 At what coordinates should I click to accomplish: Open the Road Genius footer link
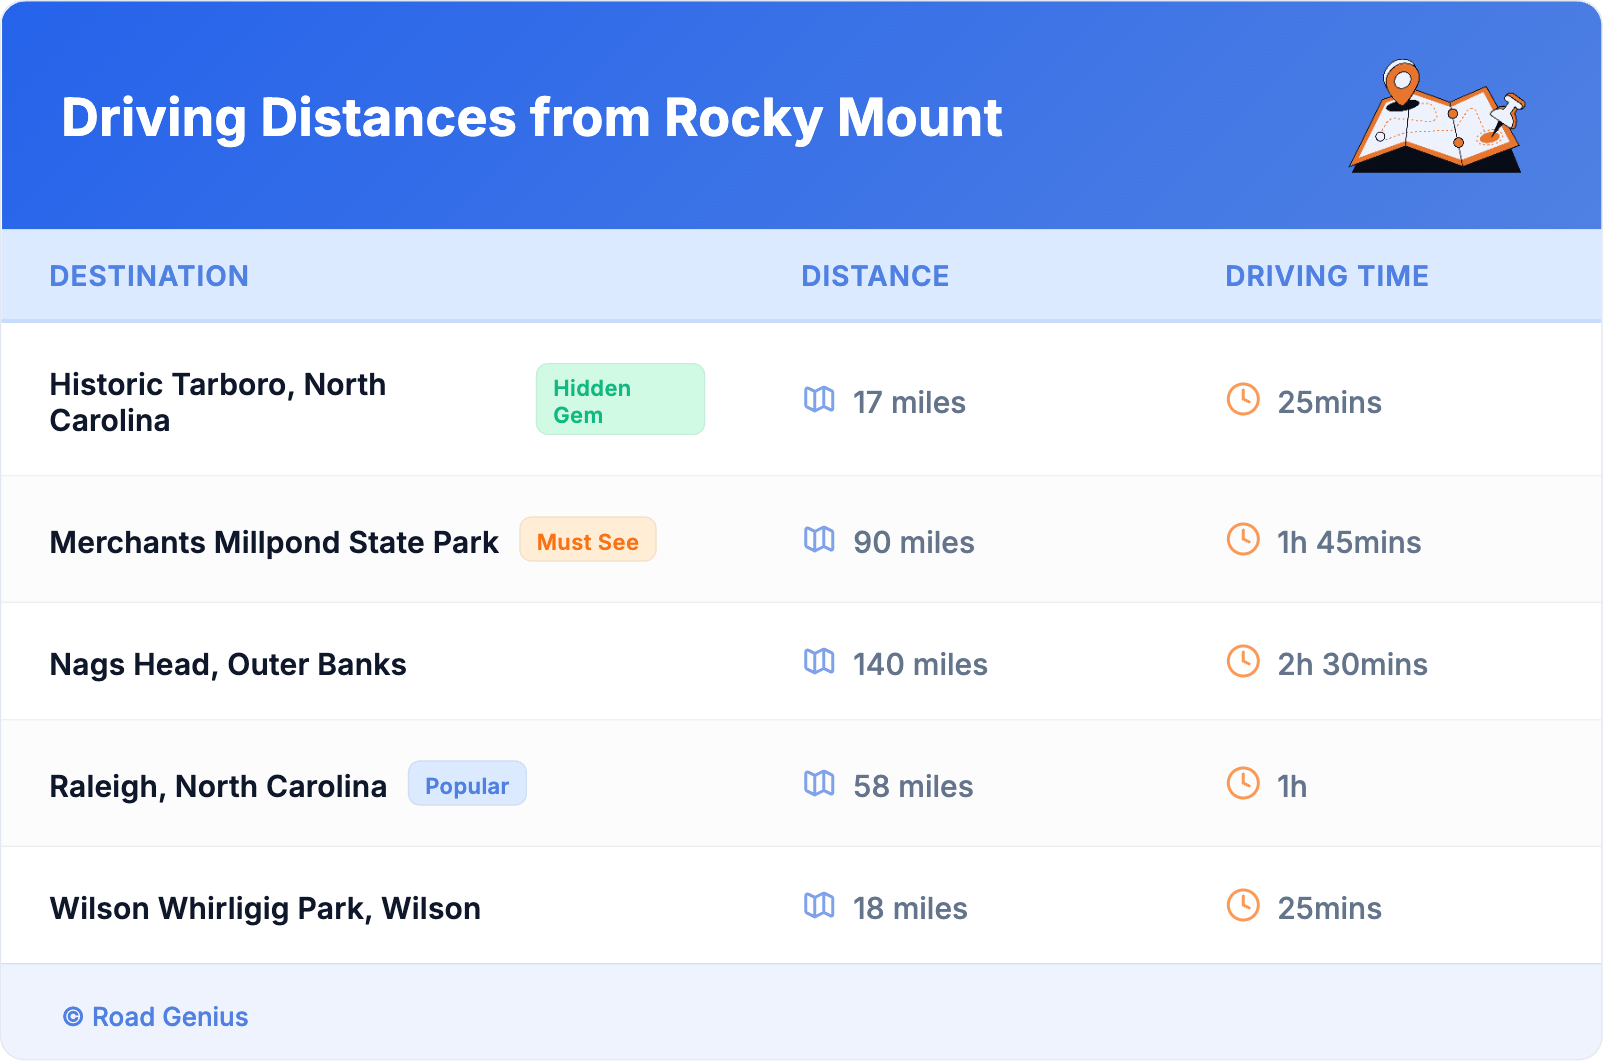pyautogui.click(x=156, y=1017)
